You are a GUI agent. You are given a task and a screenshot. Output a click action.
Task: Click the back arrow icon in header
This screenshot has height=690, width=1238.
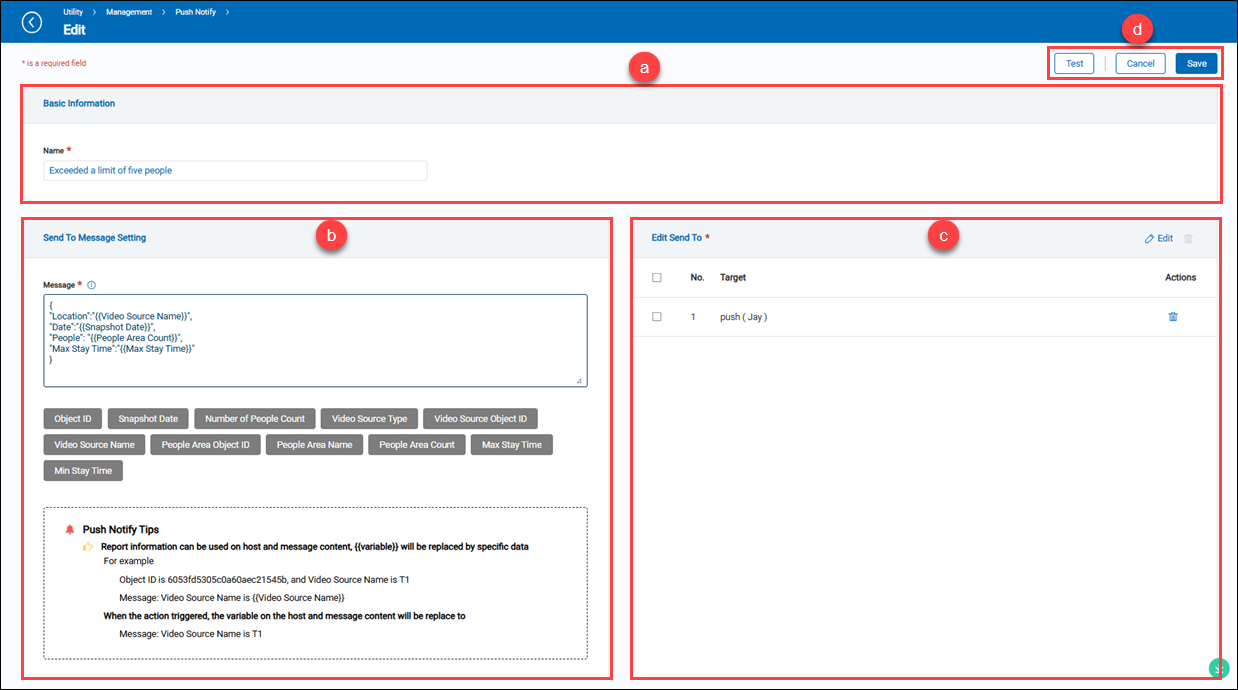click(32, 22)
